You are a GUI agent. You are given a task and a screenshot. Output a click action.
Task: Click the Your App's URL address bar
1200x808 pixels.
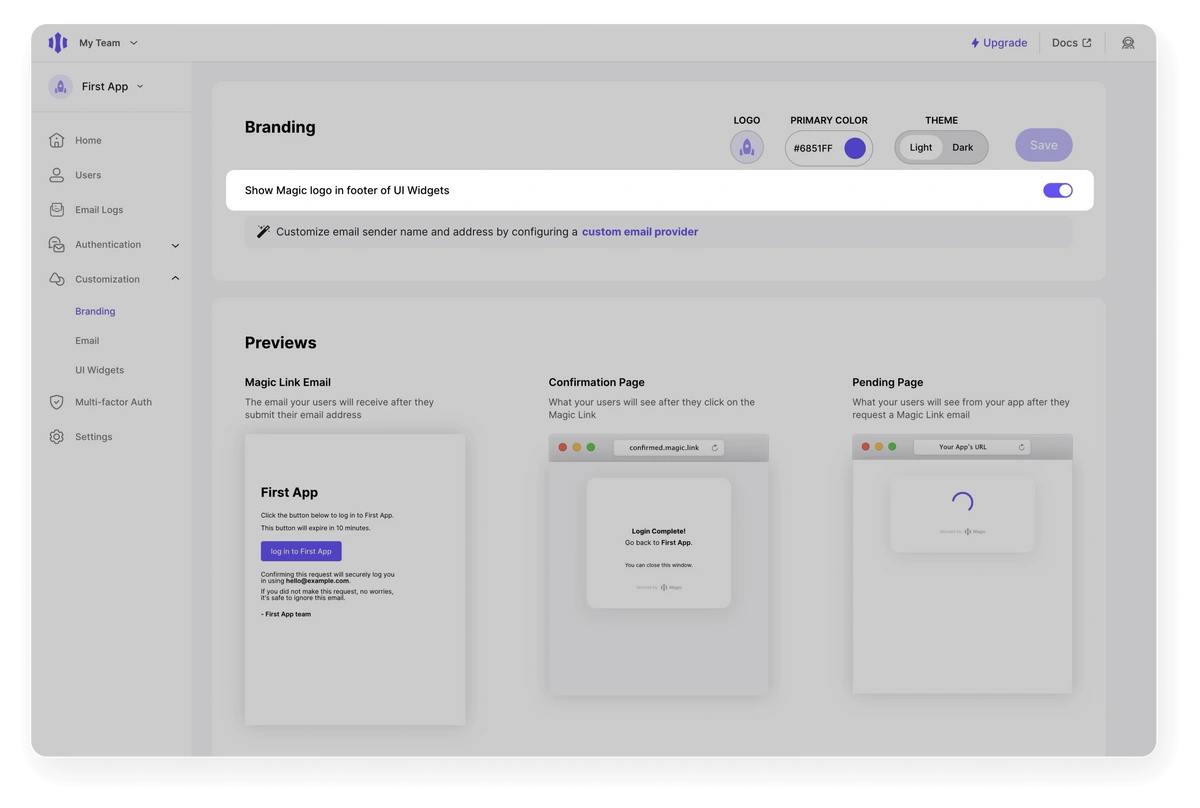972,447
